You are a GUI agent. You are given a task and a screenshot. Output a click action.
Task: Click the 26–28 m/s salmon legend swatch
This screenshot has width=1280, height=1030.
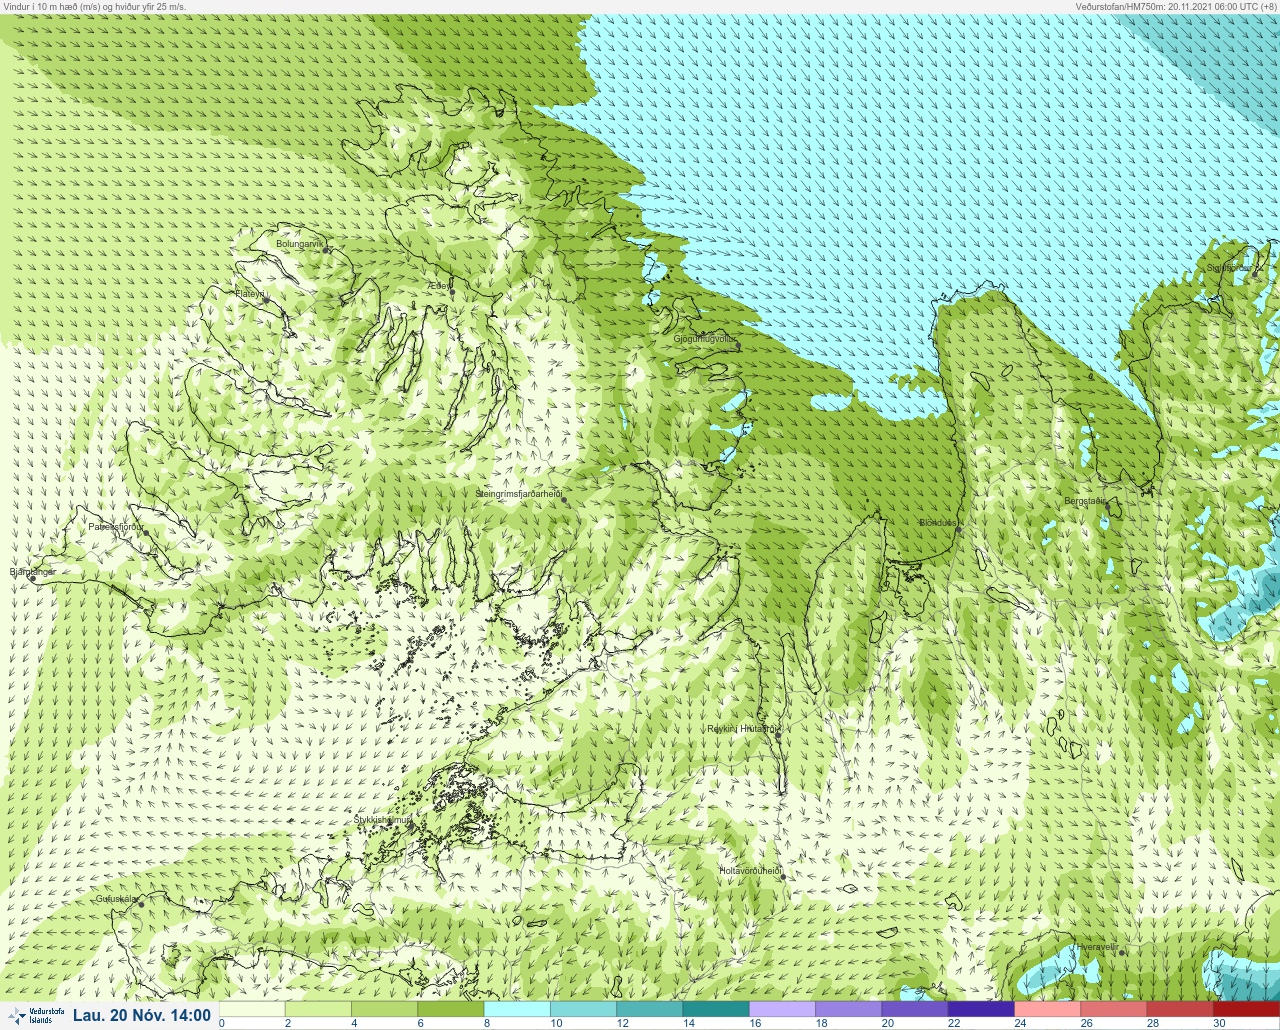1113,1009
